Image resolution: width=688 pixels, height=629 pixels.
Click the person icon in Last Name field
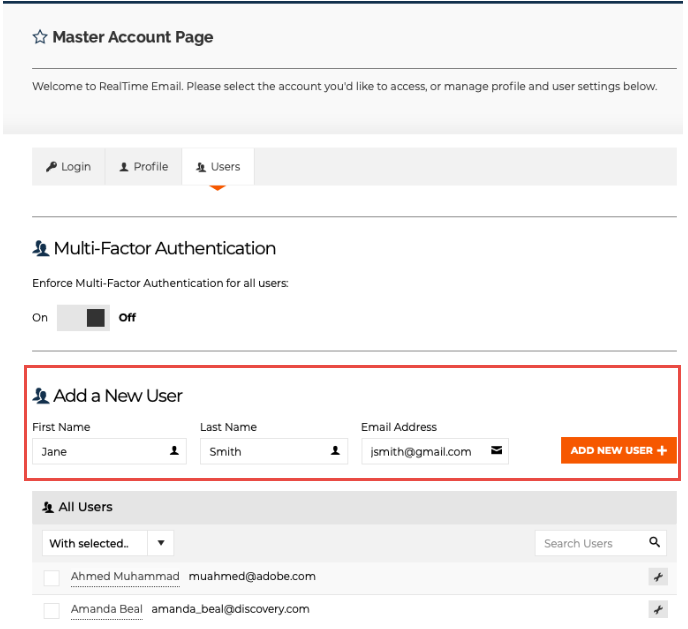pyautogui.click(x=335, y=451)
